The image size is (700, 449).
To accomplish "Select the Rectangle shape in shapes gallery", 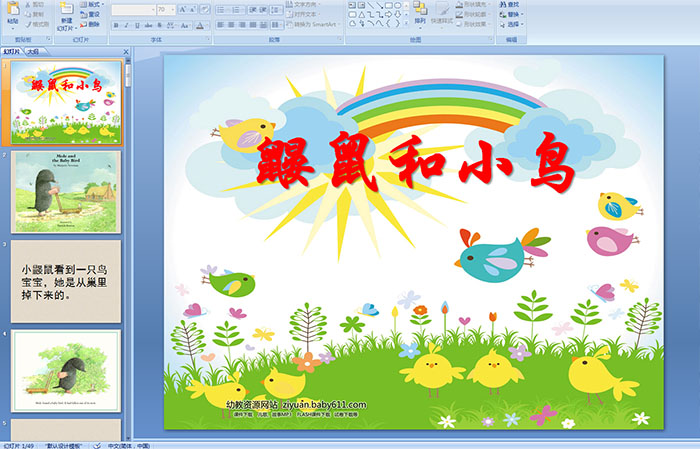I will point(389,5).
